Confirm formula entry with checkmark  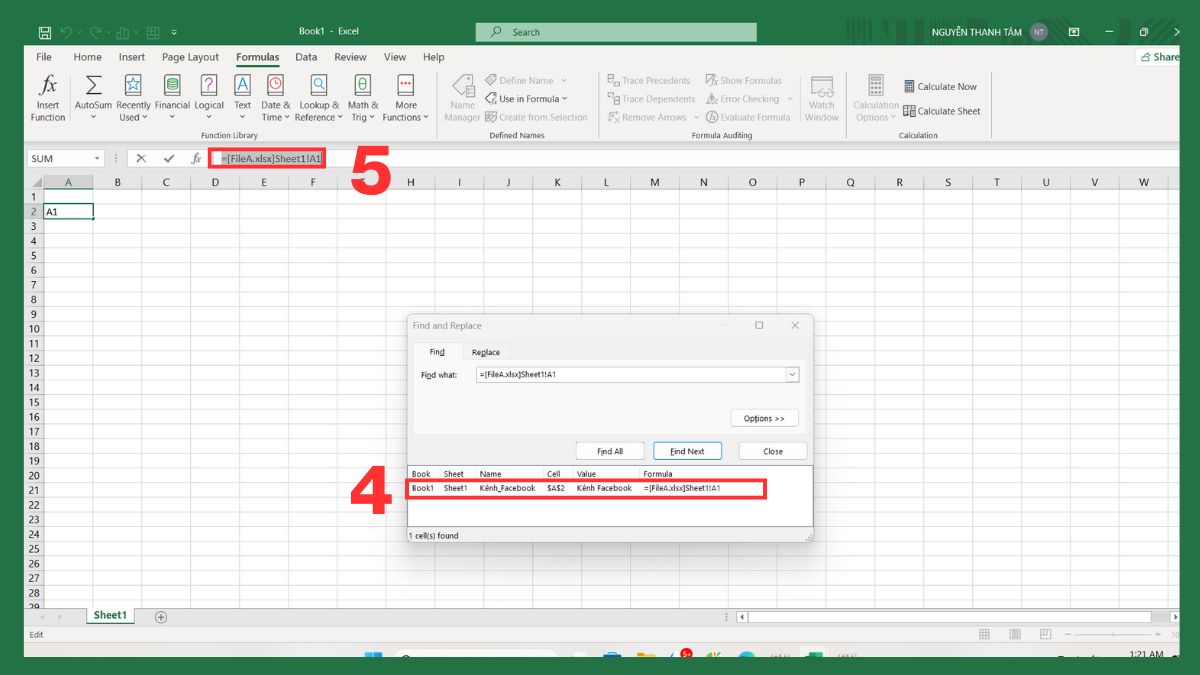(x=168, y=158)
